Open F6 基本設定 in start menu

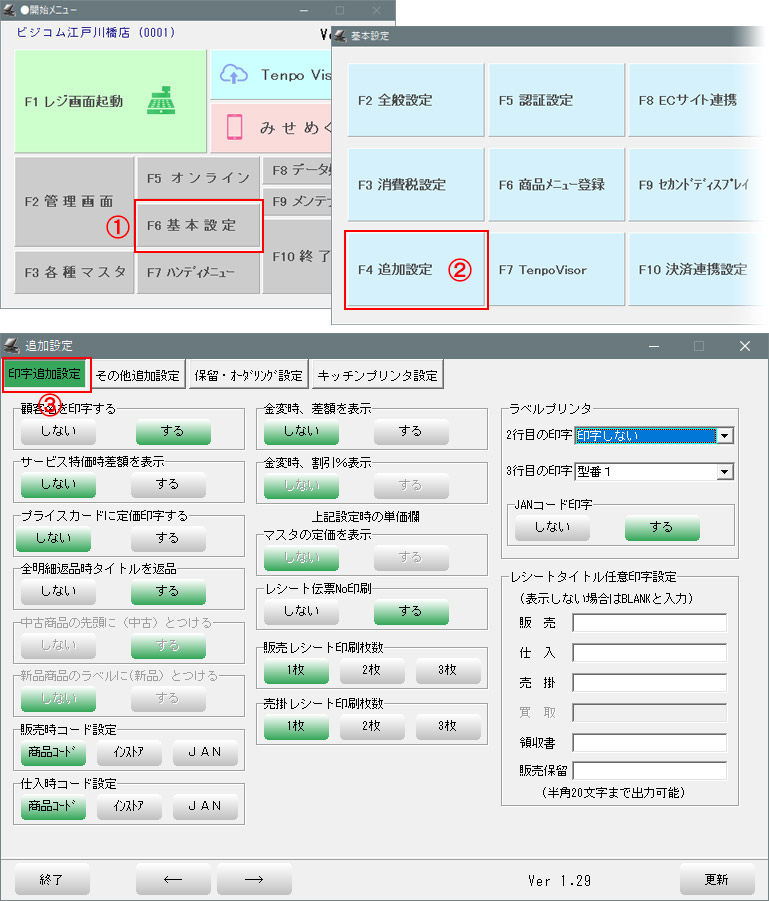click(x=198, y=226)
